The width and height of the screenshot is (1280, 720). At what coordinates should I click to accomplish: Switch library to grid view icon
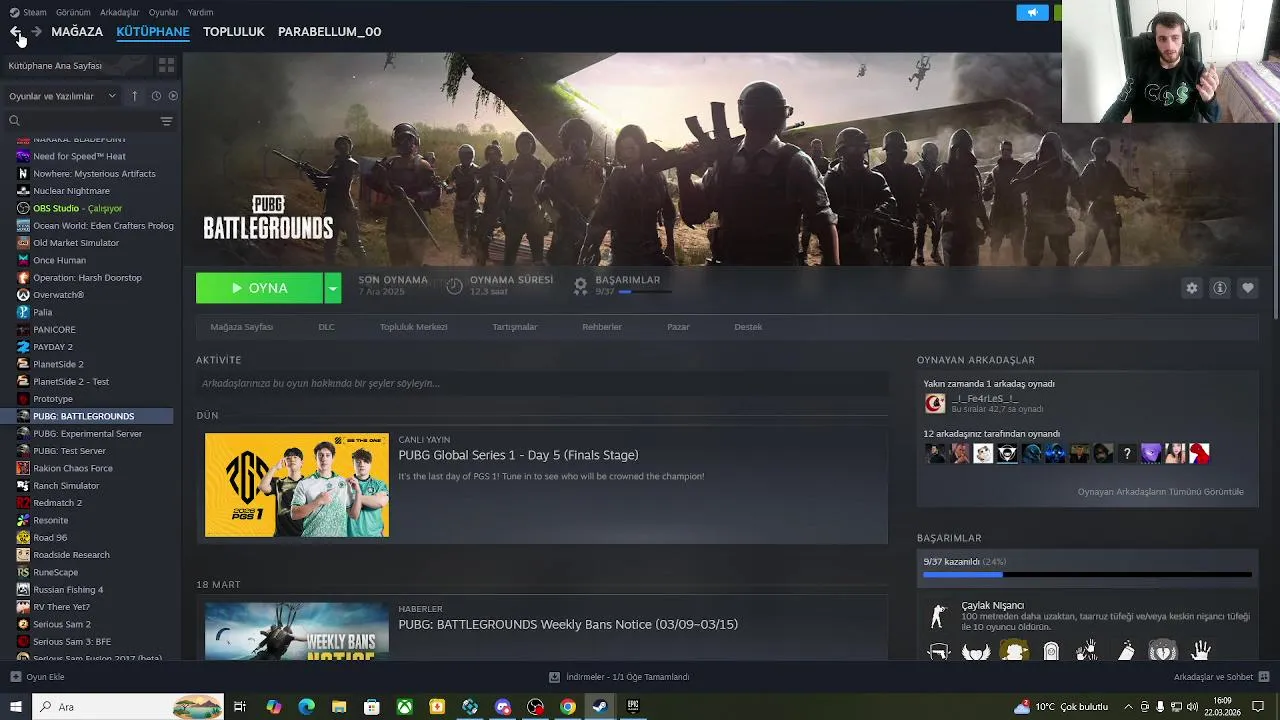click(166, 65)
